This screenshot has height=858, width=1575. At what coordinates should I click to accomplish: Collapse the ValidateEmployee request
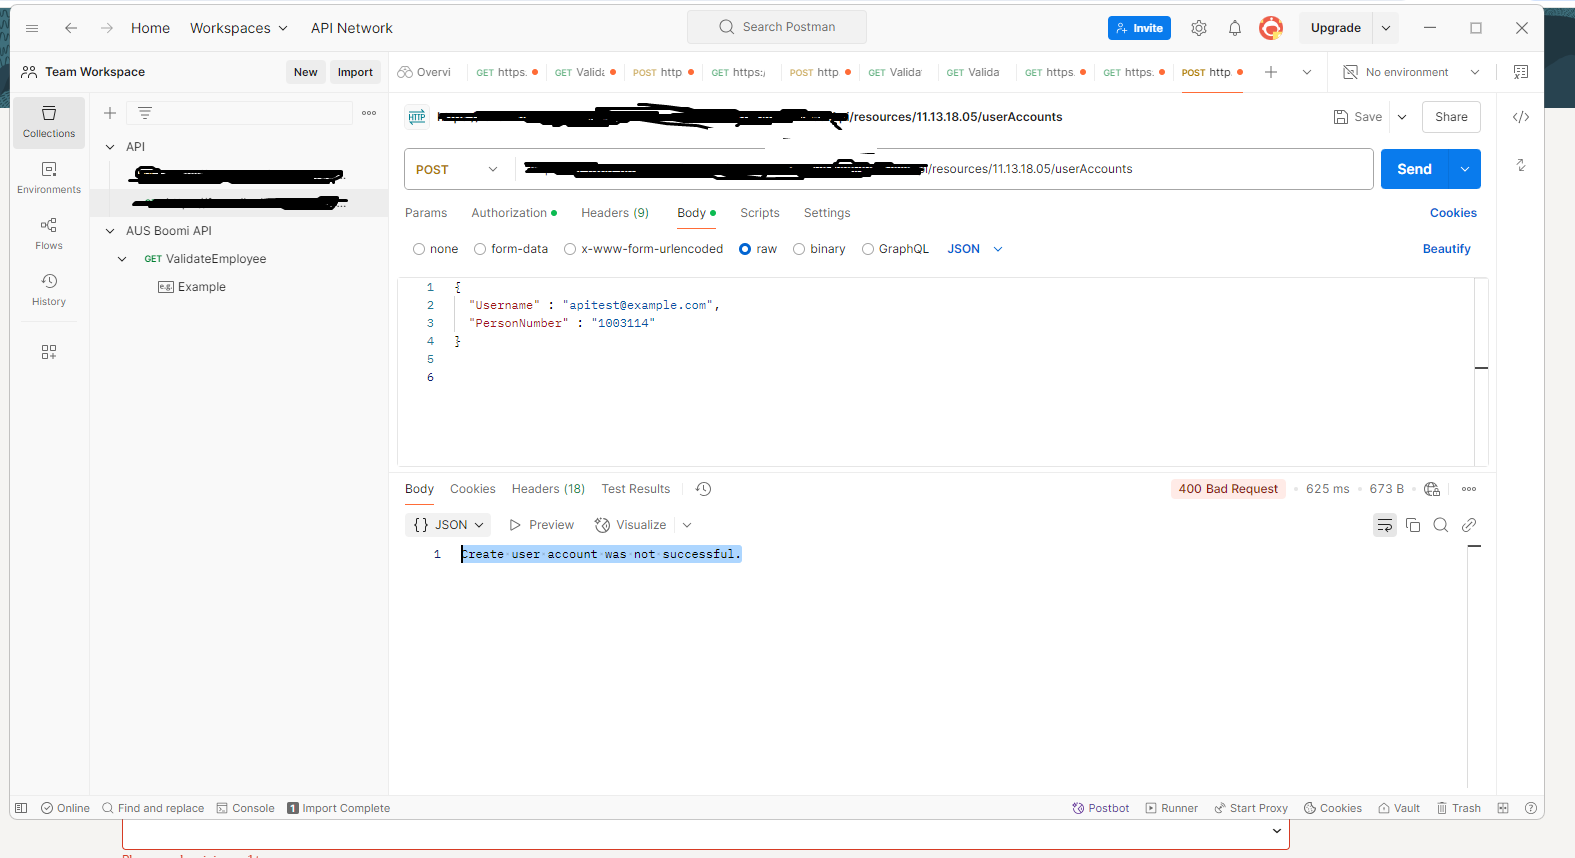pos(122,259)
